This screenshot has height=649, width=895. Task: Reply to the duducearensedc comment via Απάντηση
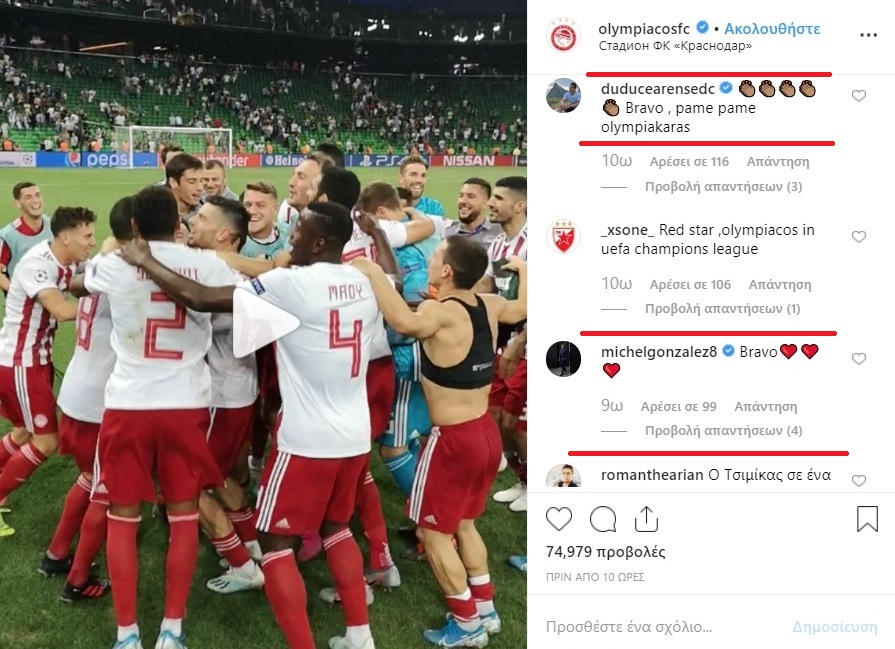[778, 162]
